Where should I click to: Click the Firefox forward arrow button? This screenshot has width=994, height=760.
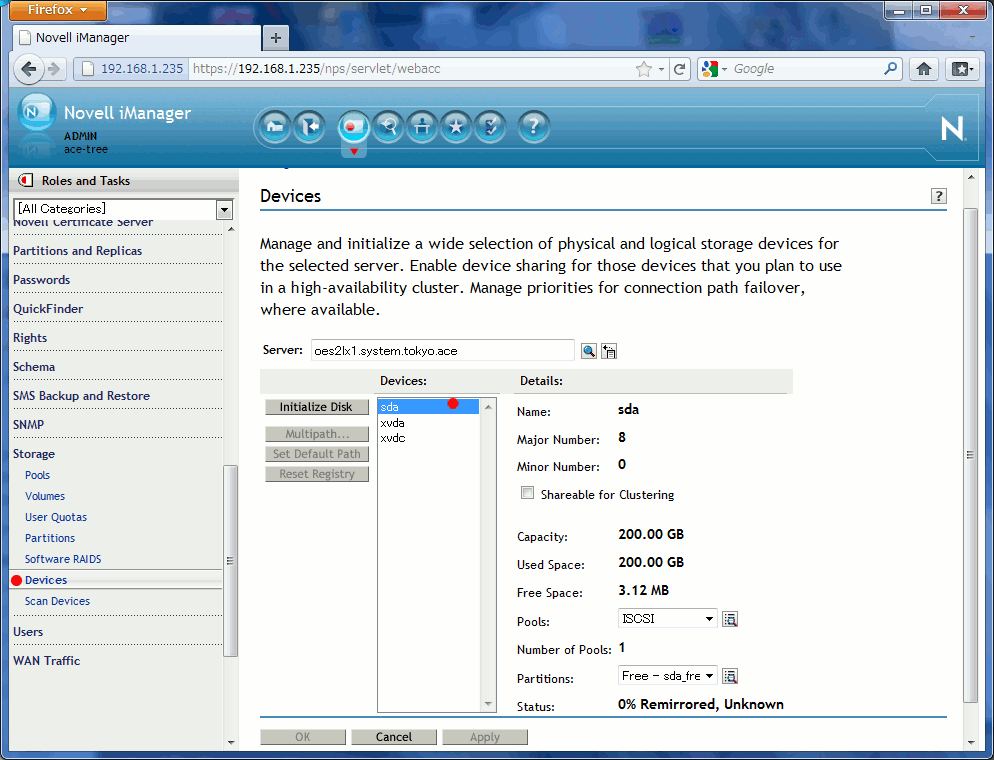(x=54, y=68)
